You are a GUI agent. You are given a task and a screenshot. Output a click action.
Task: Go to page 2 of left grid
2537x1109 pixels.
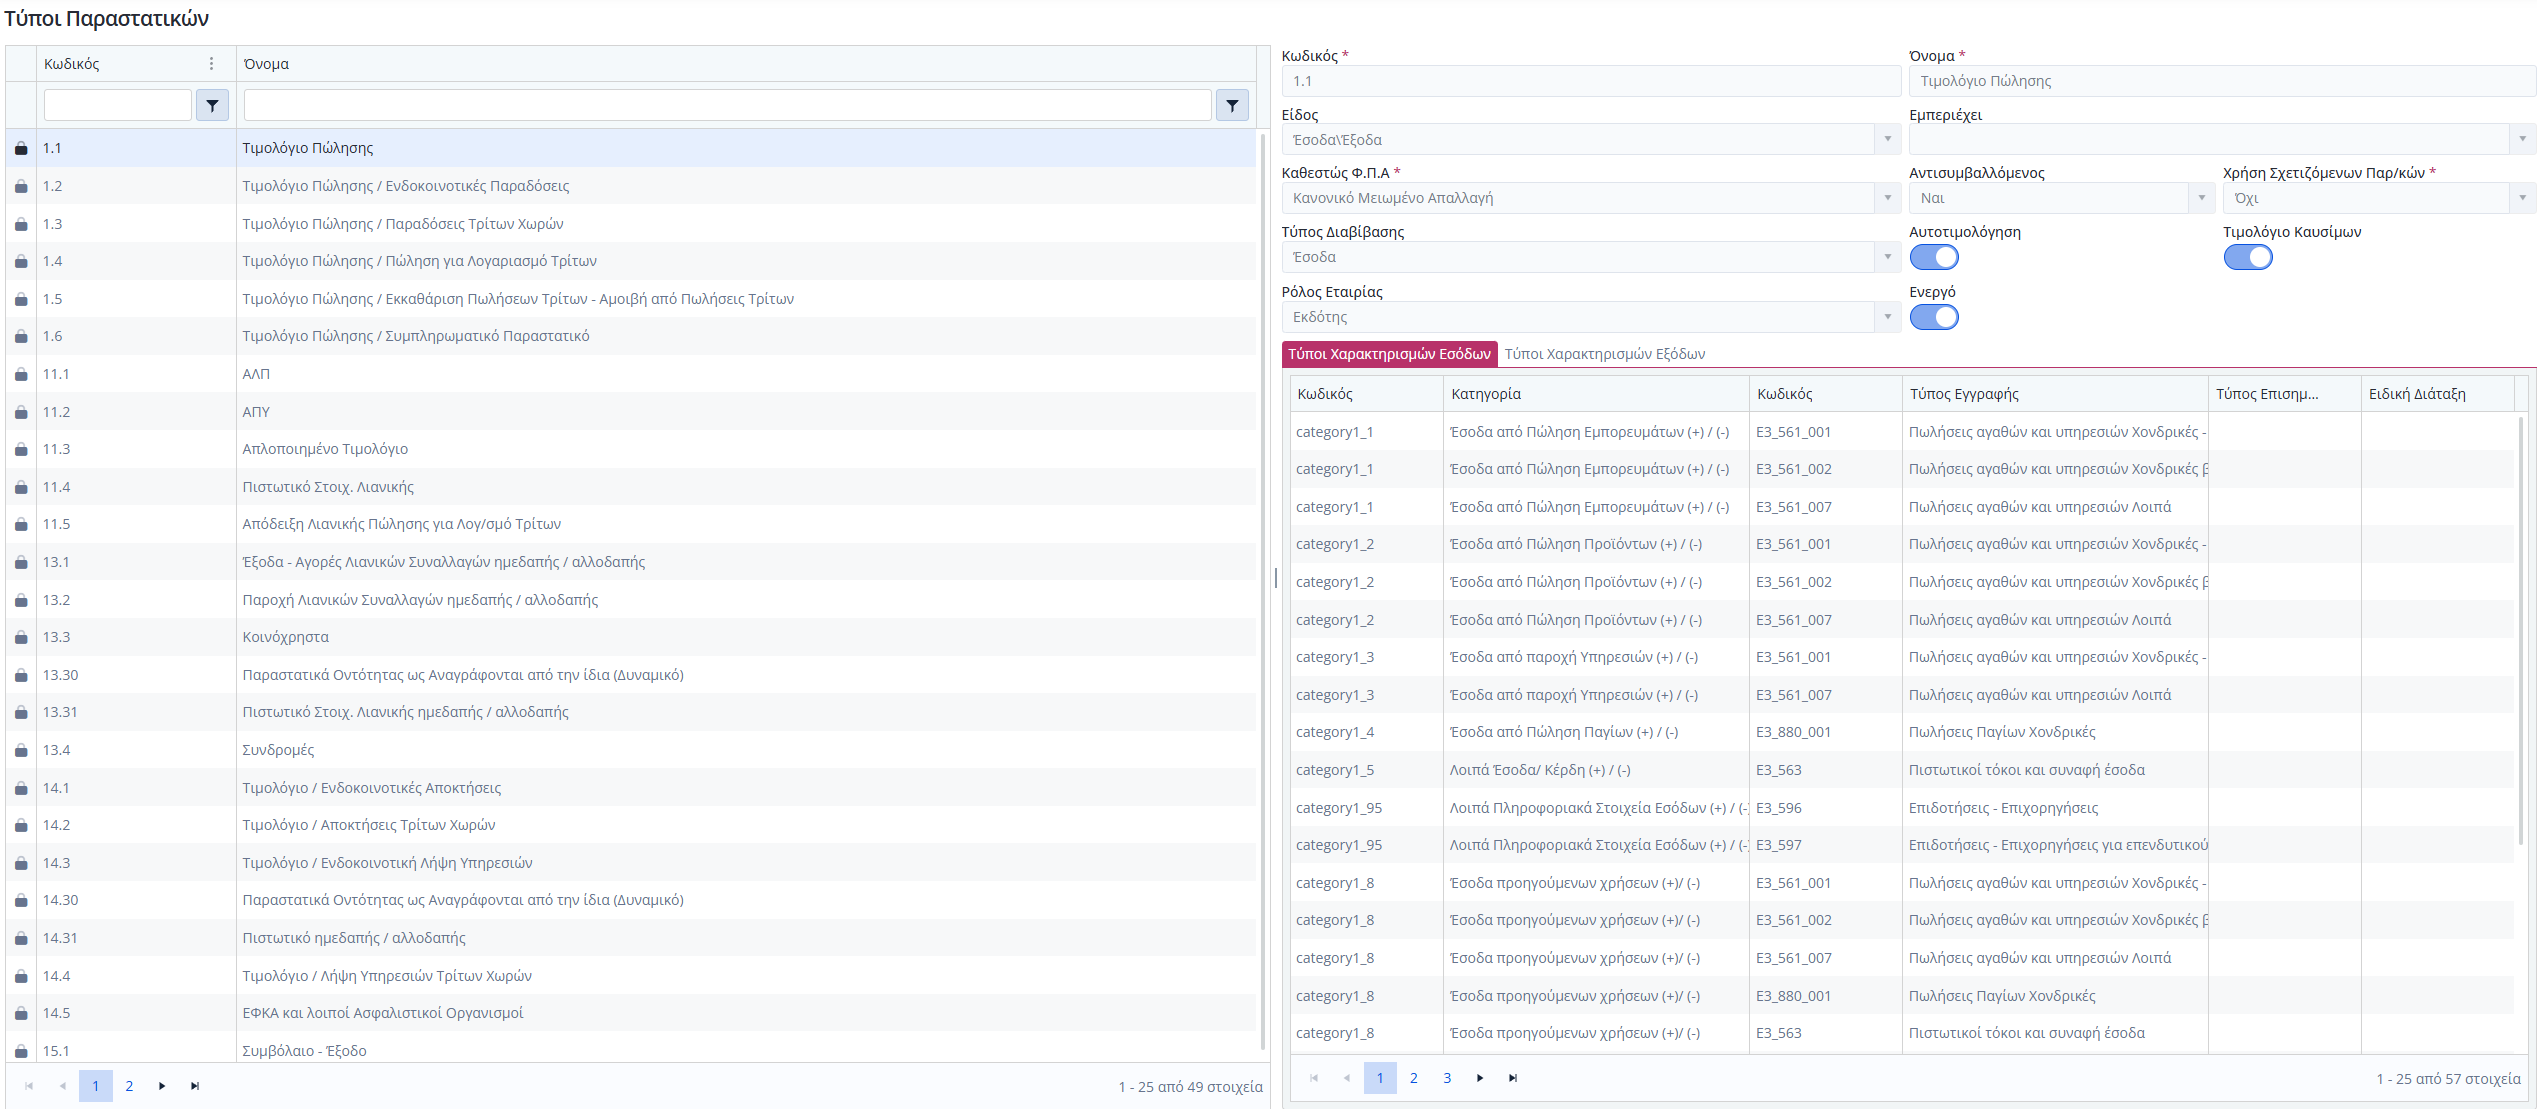click(129, 1086)
